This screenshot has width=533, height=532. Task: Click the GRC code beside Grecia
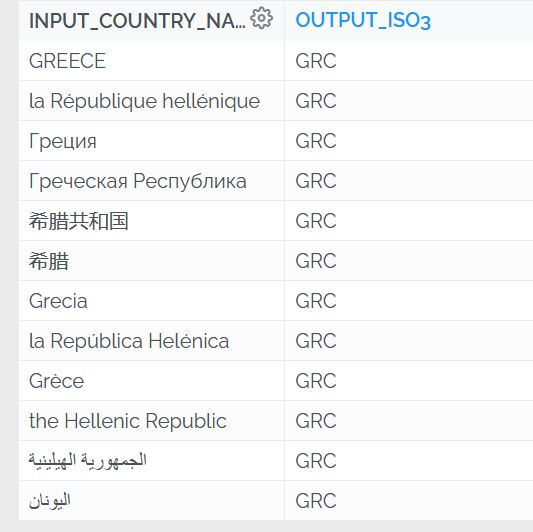tap(316, 301)
